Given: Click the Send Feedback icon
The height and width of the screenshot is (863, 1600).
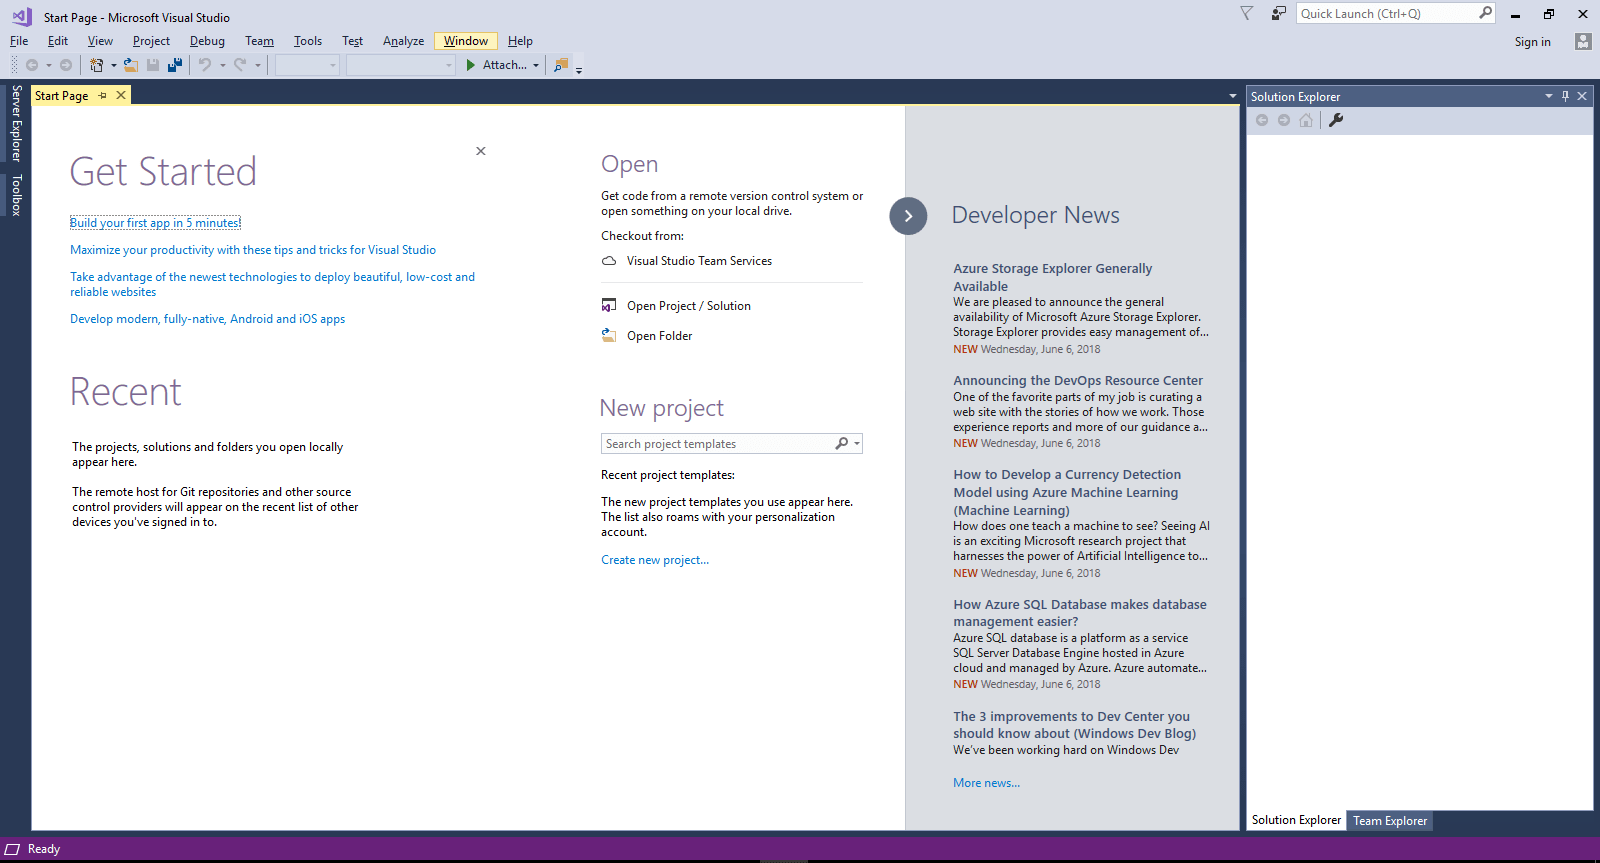Looking at the screenshot, I should click(x=1278, y=13).
